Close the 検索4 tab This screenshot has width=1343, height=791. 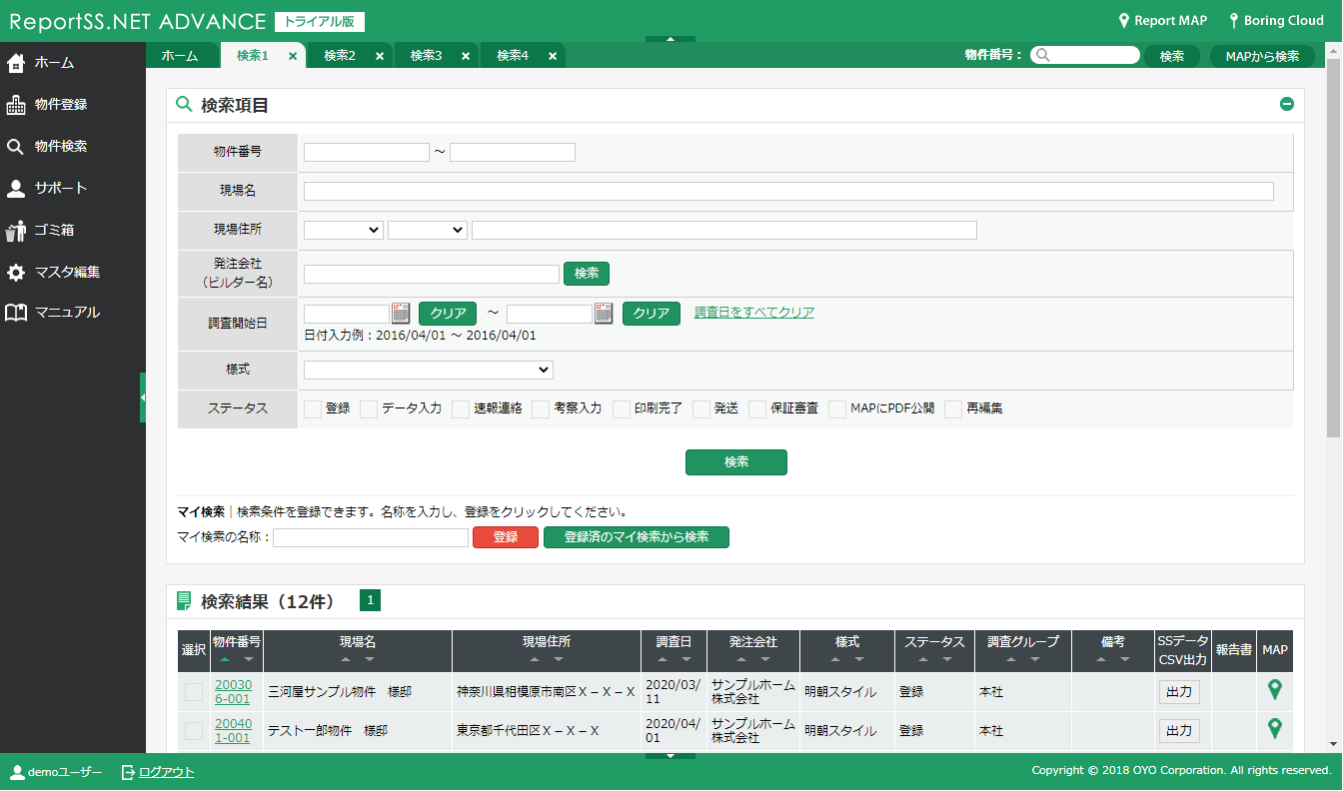click(552, 56)
